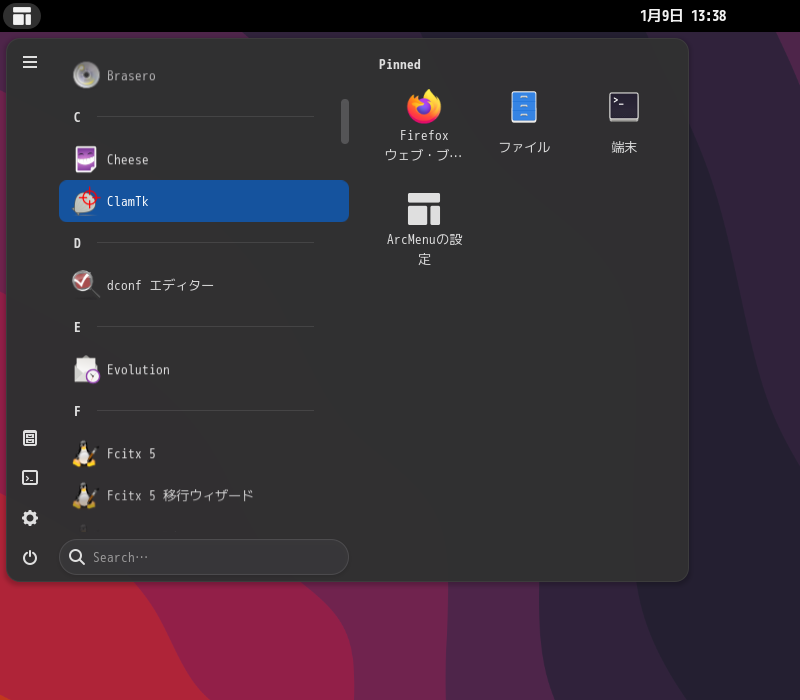Click the hamburger menu icon in sidebar
Screen dimensions: 800x700
coord(30,62)
